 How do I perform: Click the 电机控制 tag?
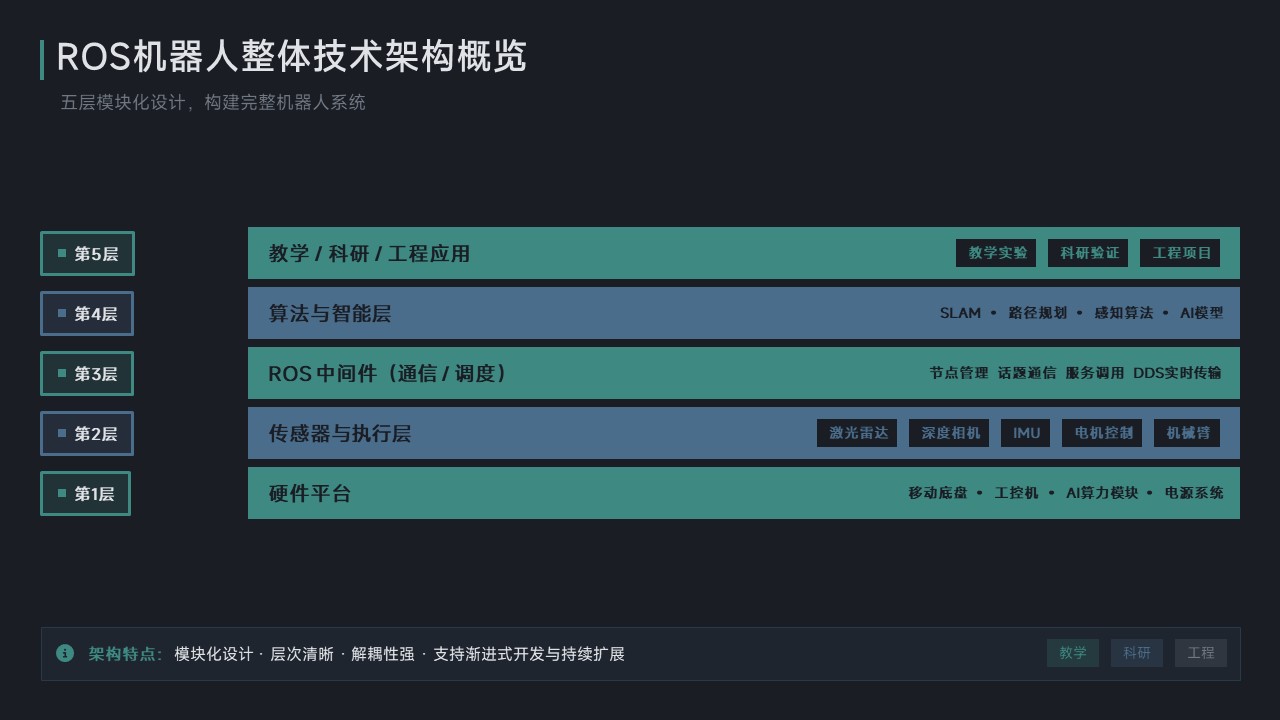click(1102, 433)
